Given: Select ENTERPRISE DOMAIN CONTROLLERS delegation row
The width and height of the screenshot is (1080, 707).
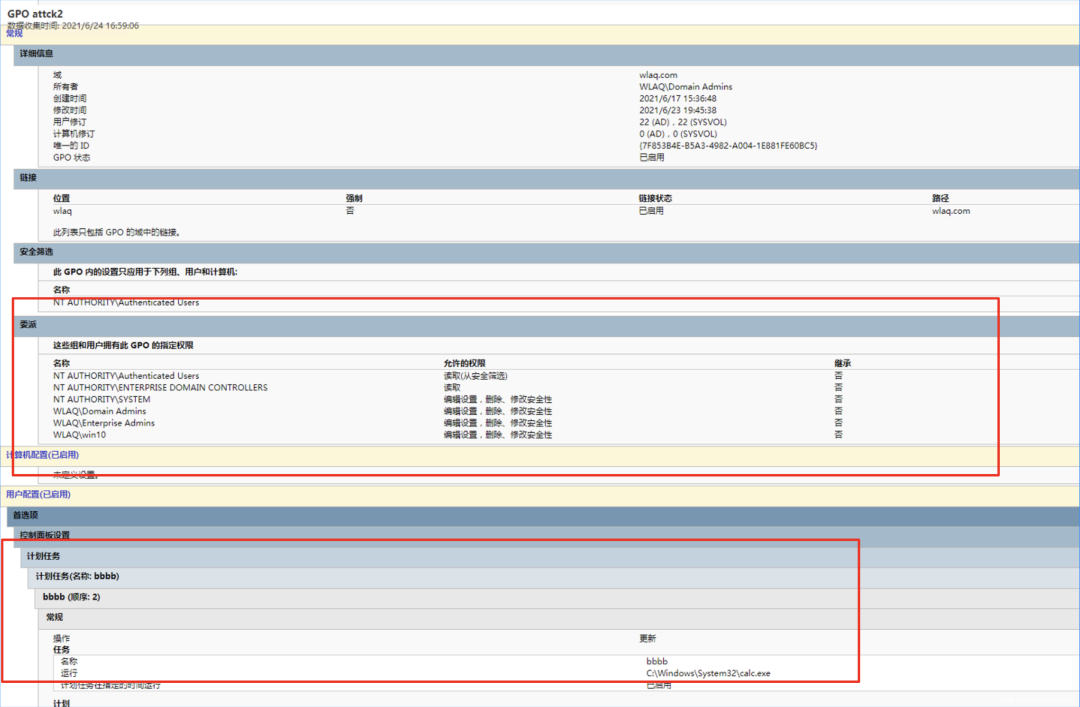Looking at the screenshot, I should 160,387.
